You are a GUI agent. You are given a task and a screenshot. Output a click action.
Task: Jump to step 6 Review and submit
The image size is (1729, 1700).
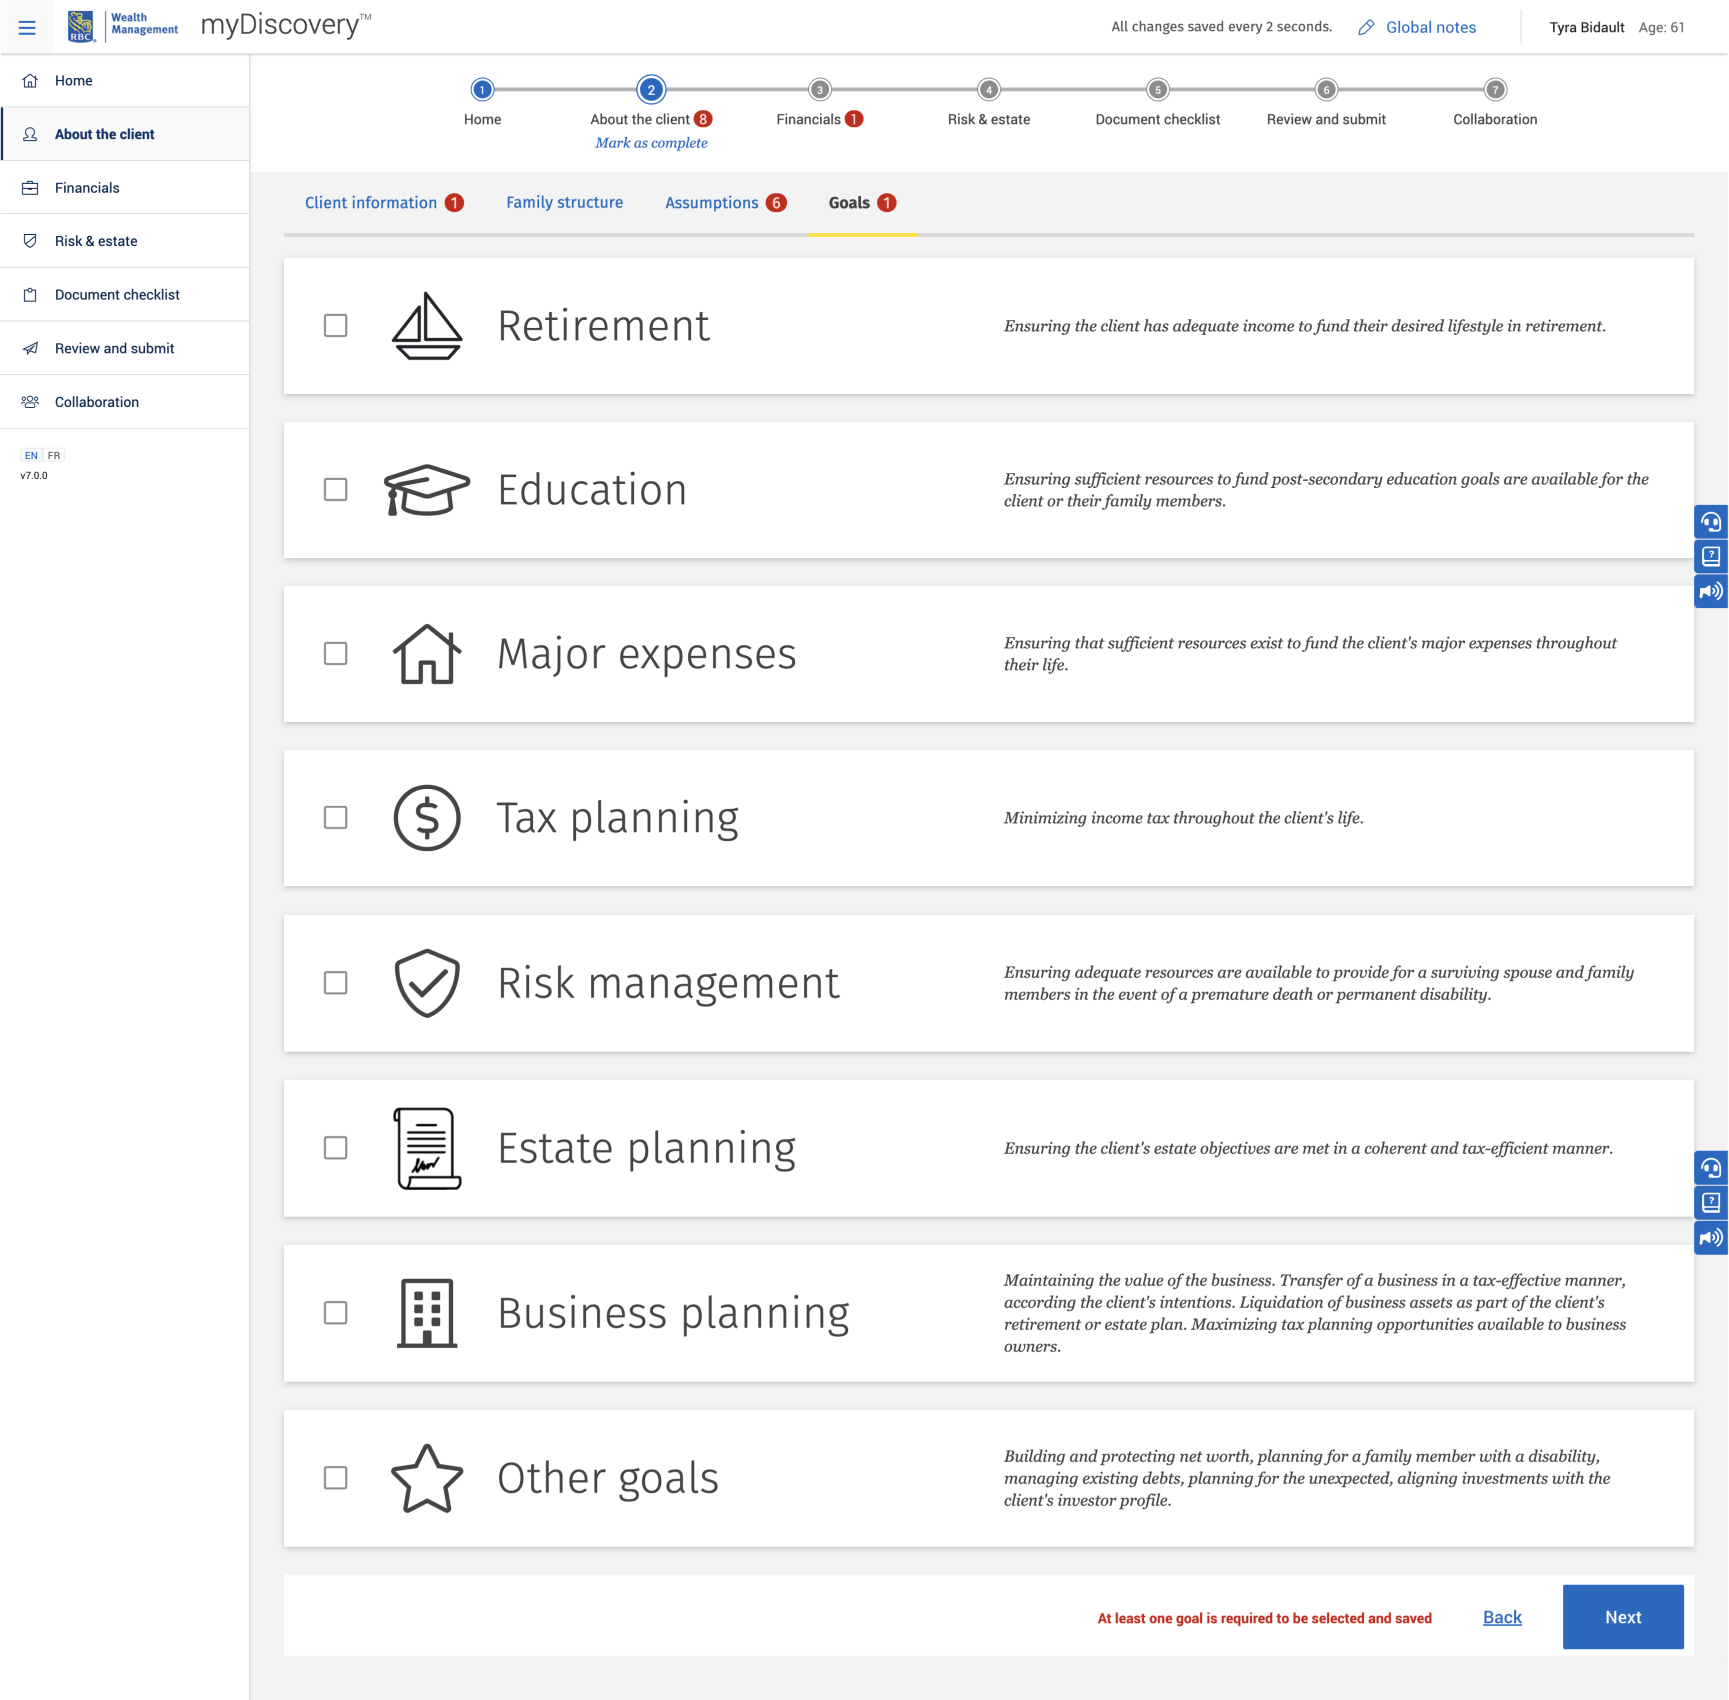(1326, 90)
